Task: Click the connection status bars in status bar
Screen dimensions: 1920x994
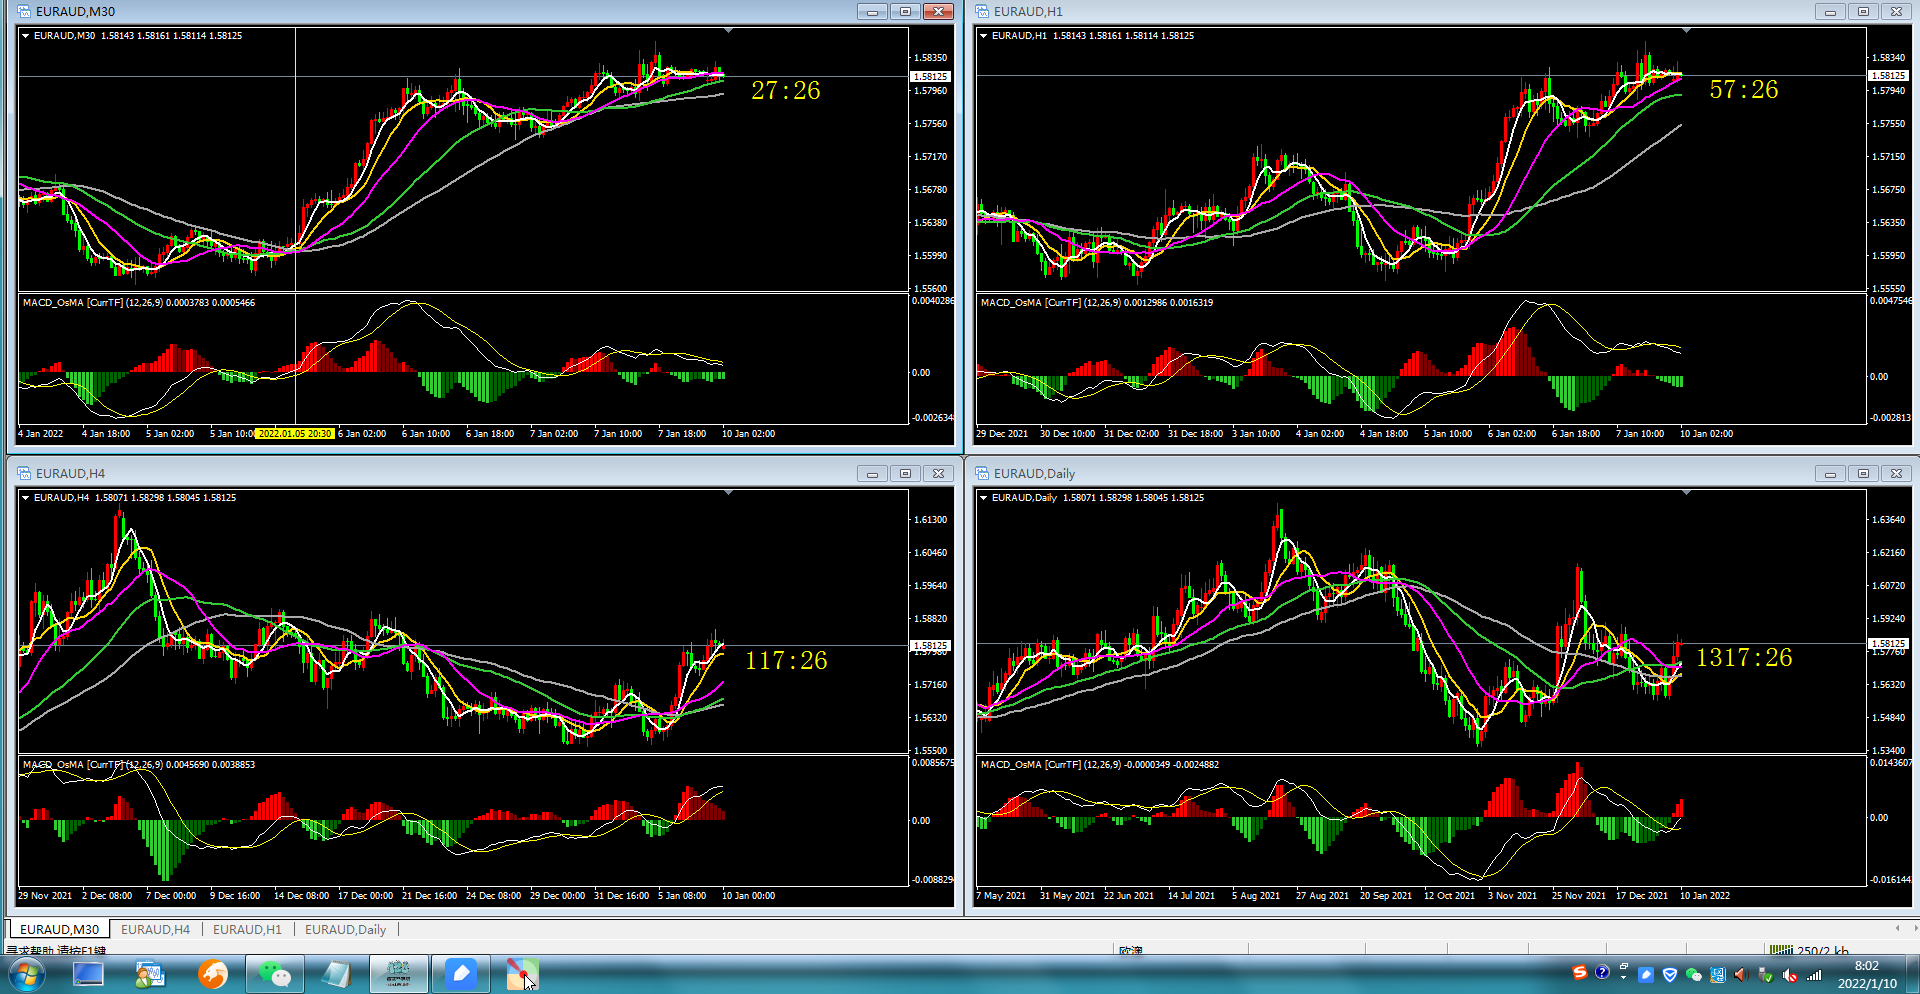Action: click(x=1781, y=950)
